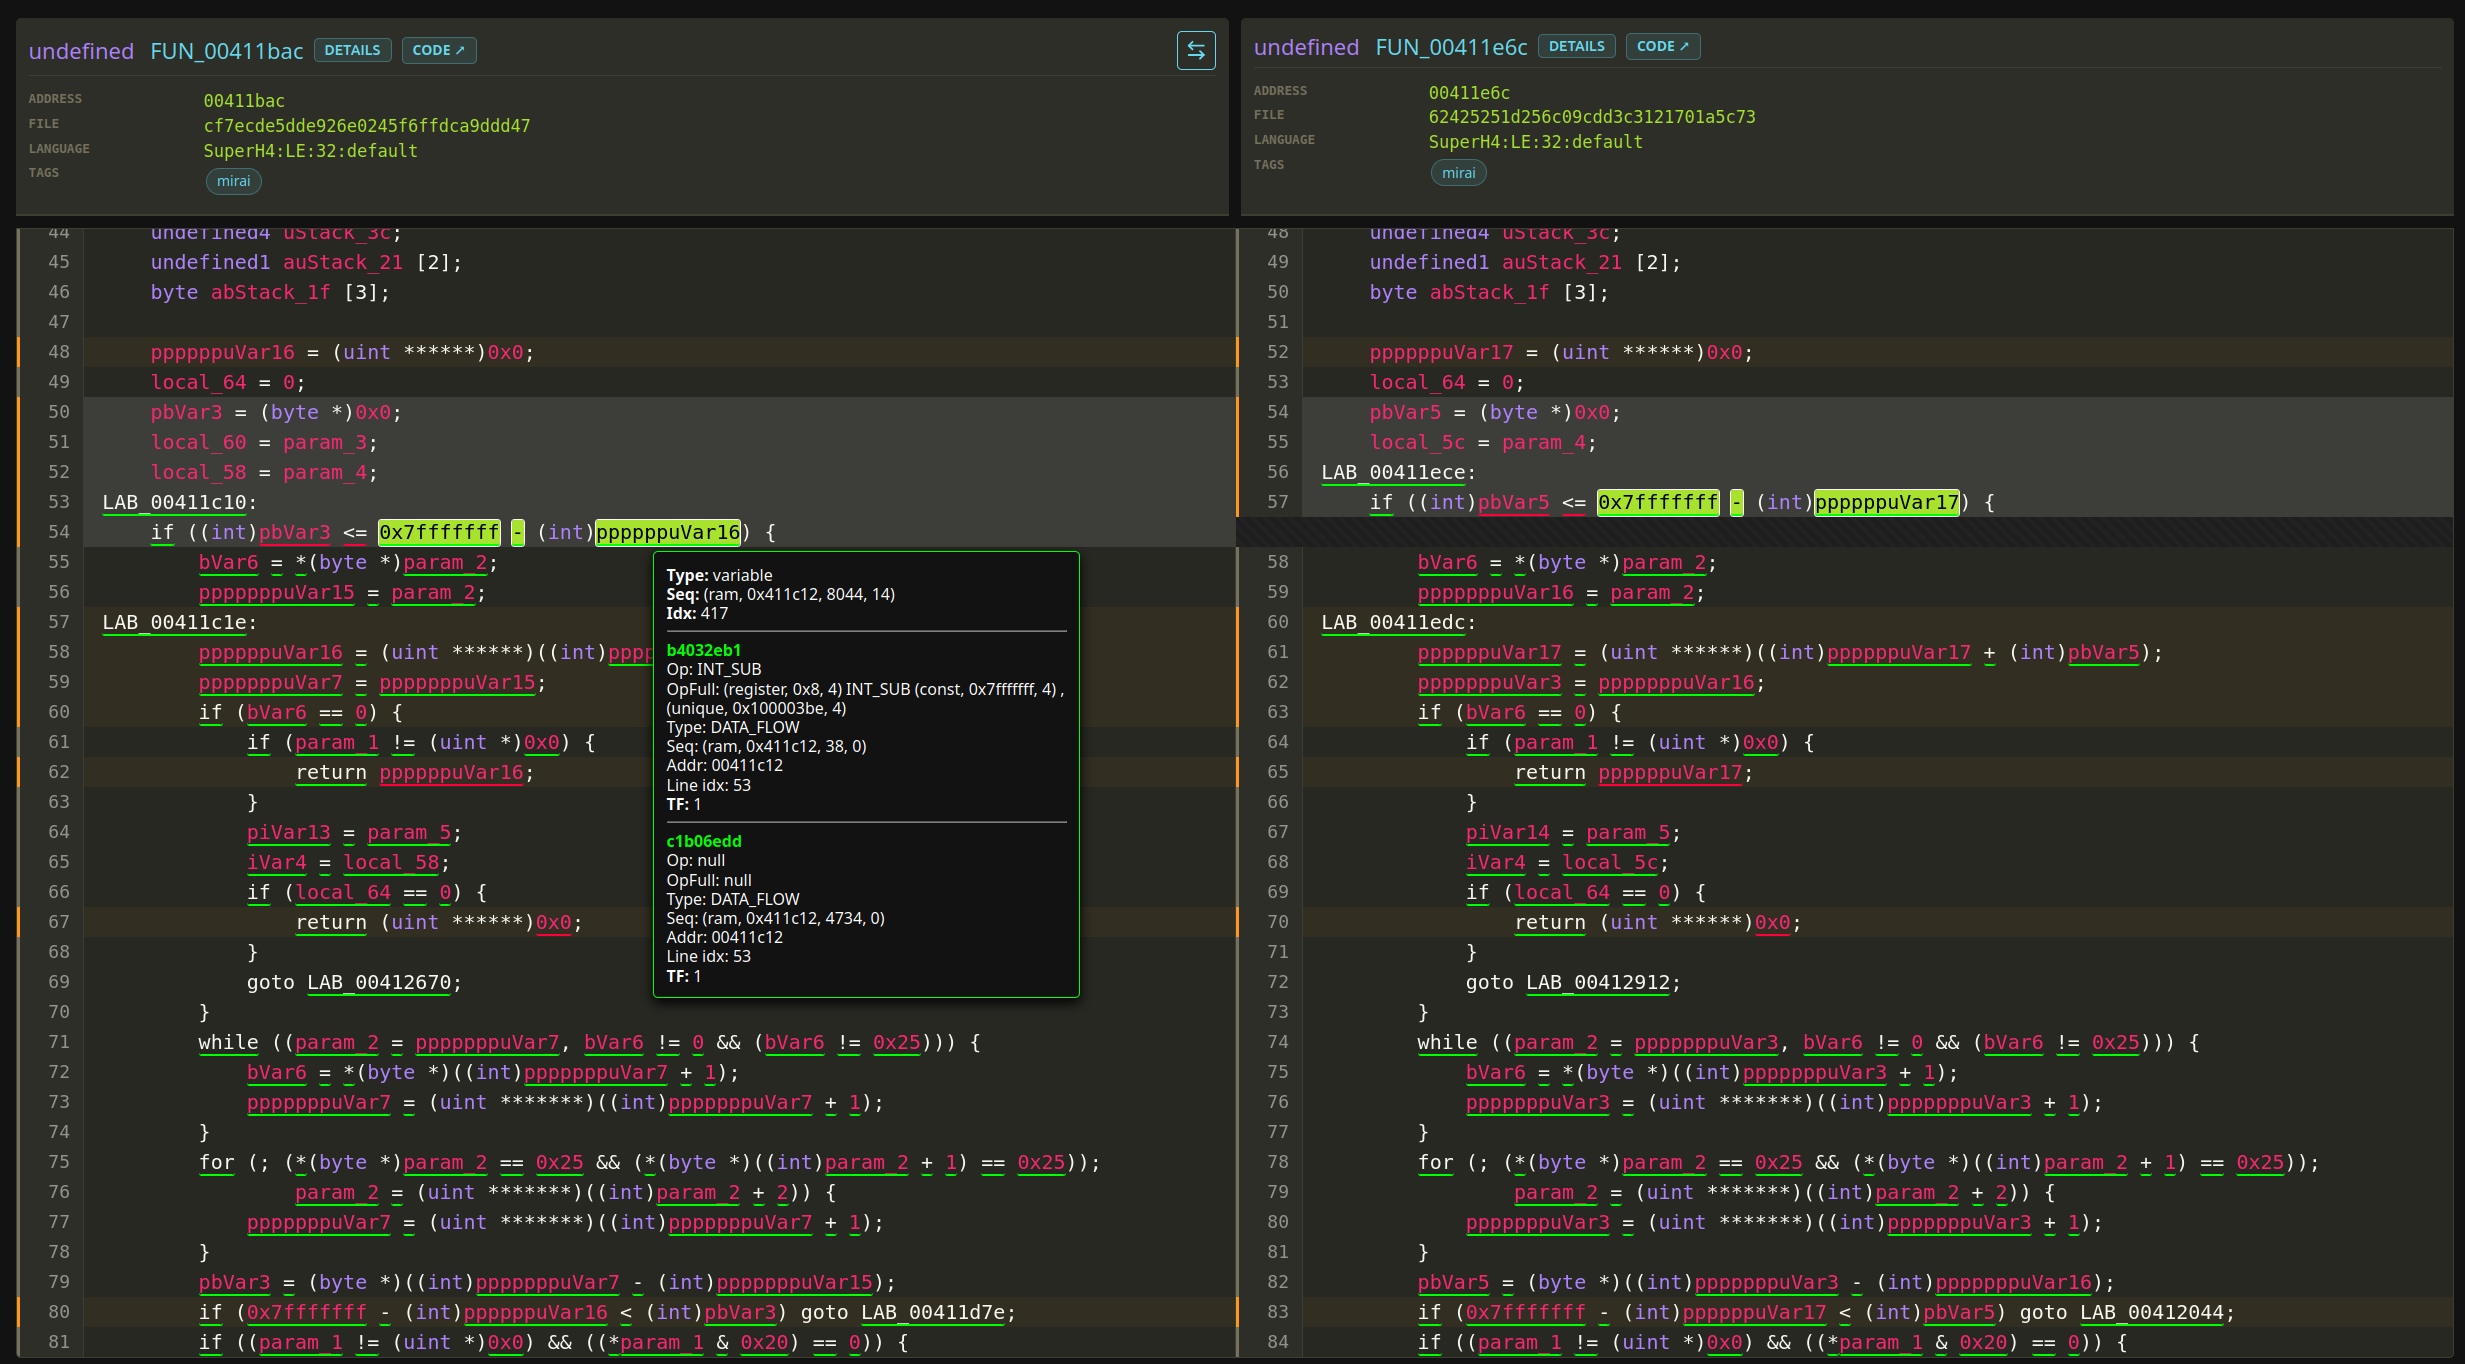Open CODE link for FUN_00411e6c
Screen dimensions: 2465x1364
[x=1662, y=46]
